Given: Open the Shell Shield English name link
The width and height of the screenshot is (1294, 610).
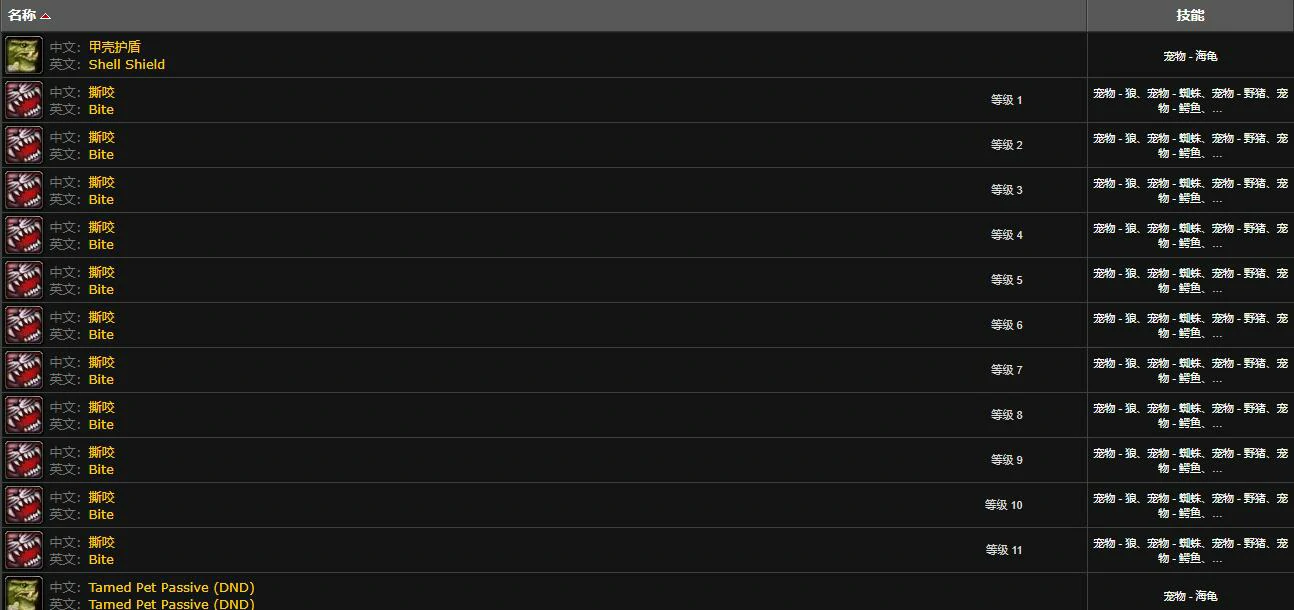Looking at the screenshot, I should click(x=127, y=64).
